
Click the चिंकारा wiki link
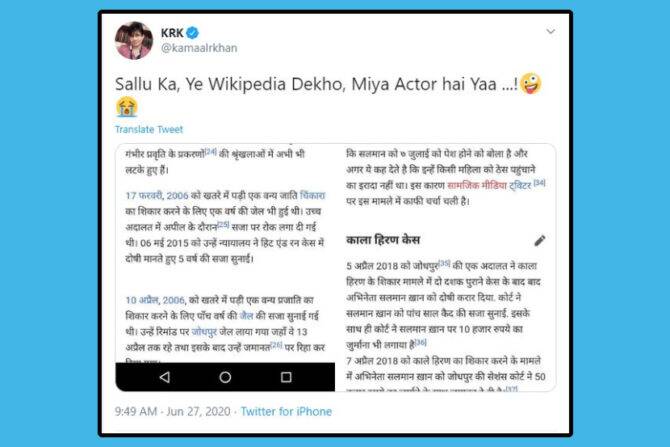pyautogui.click(x=312, y=196)
